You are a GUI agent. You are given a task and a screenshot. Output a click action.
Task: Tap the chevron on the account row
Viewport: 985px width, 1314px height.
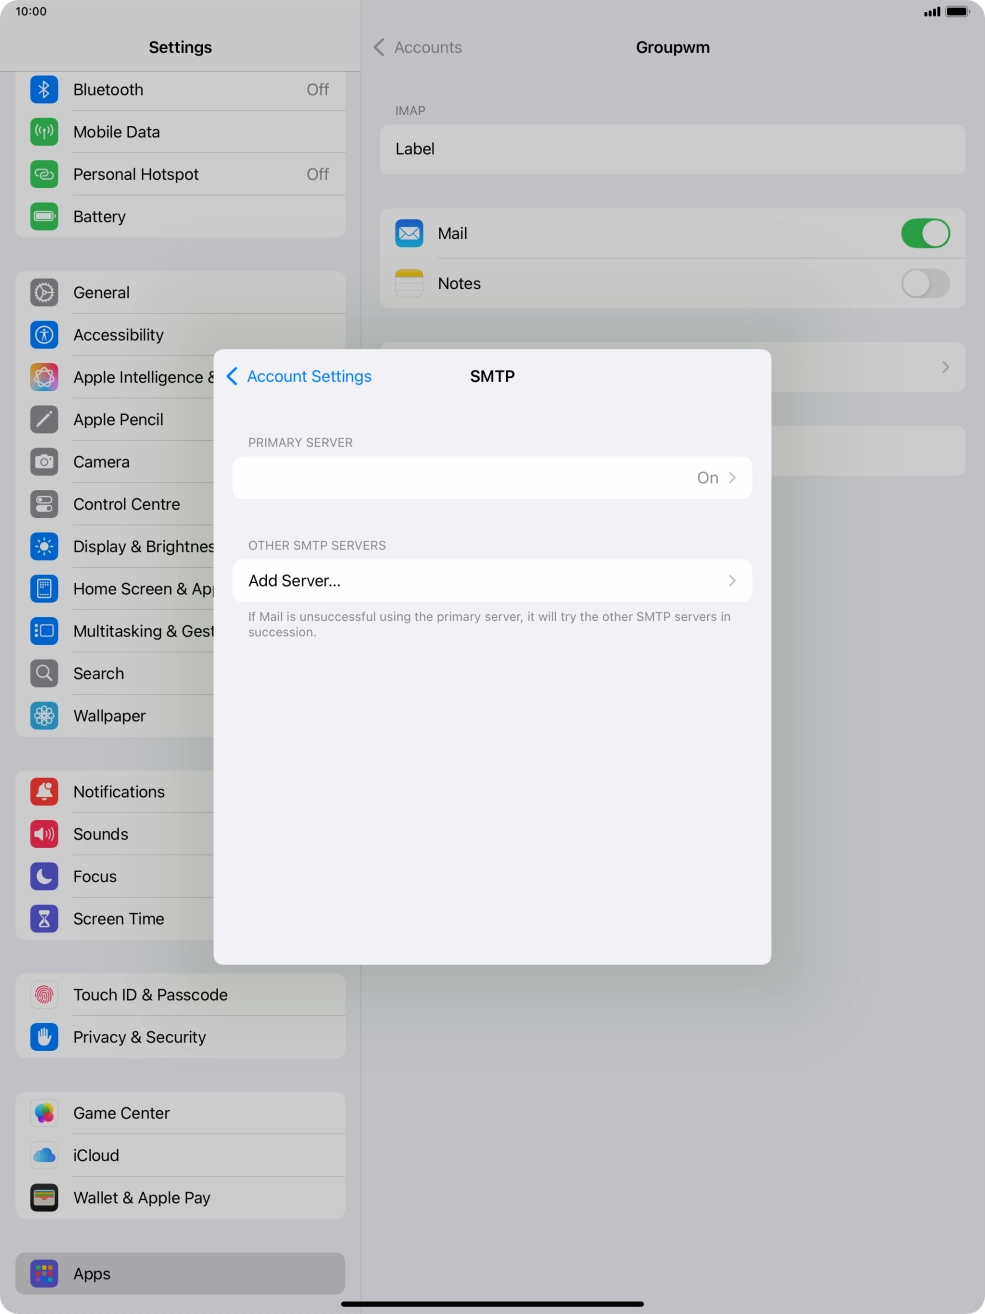click(945, 367)
